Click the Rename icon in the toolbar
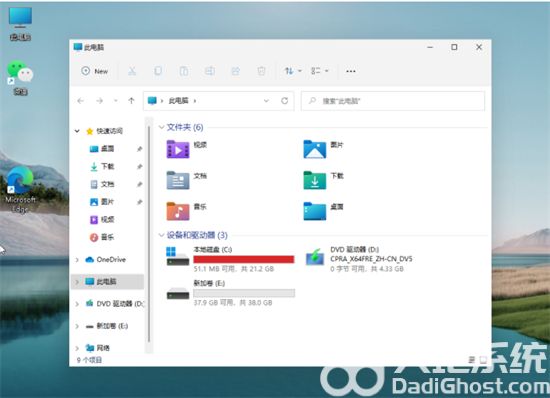This screenshot has height=398, width=550. (x=210, y=71)
